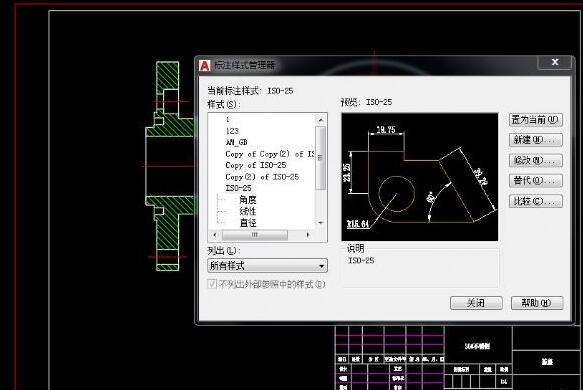
Task: Select style '1' in the styles list
Action: (x=228, y=119)
